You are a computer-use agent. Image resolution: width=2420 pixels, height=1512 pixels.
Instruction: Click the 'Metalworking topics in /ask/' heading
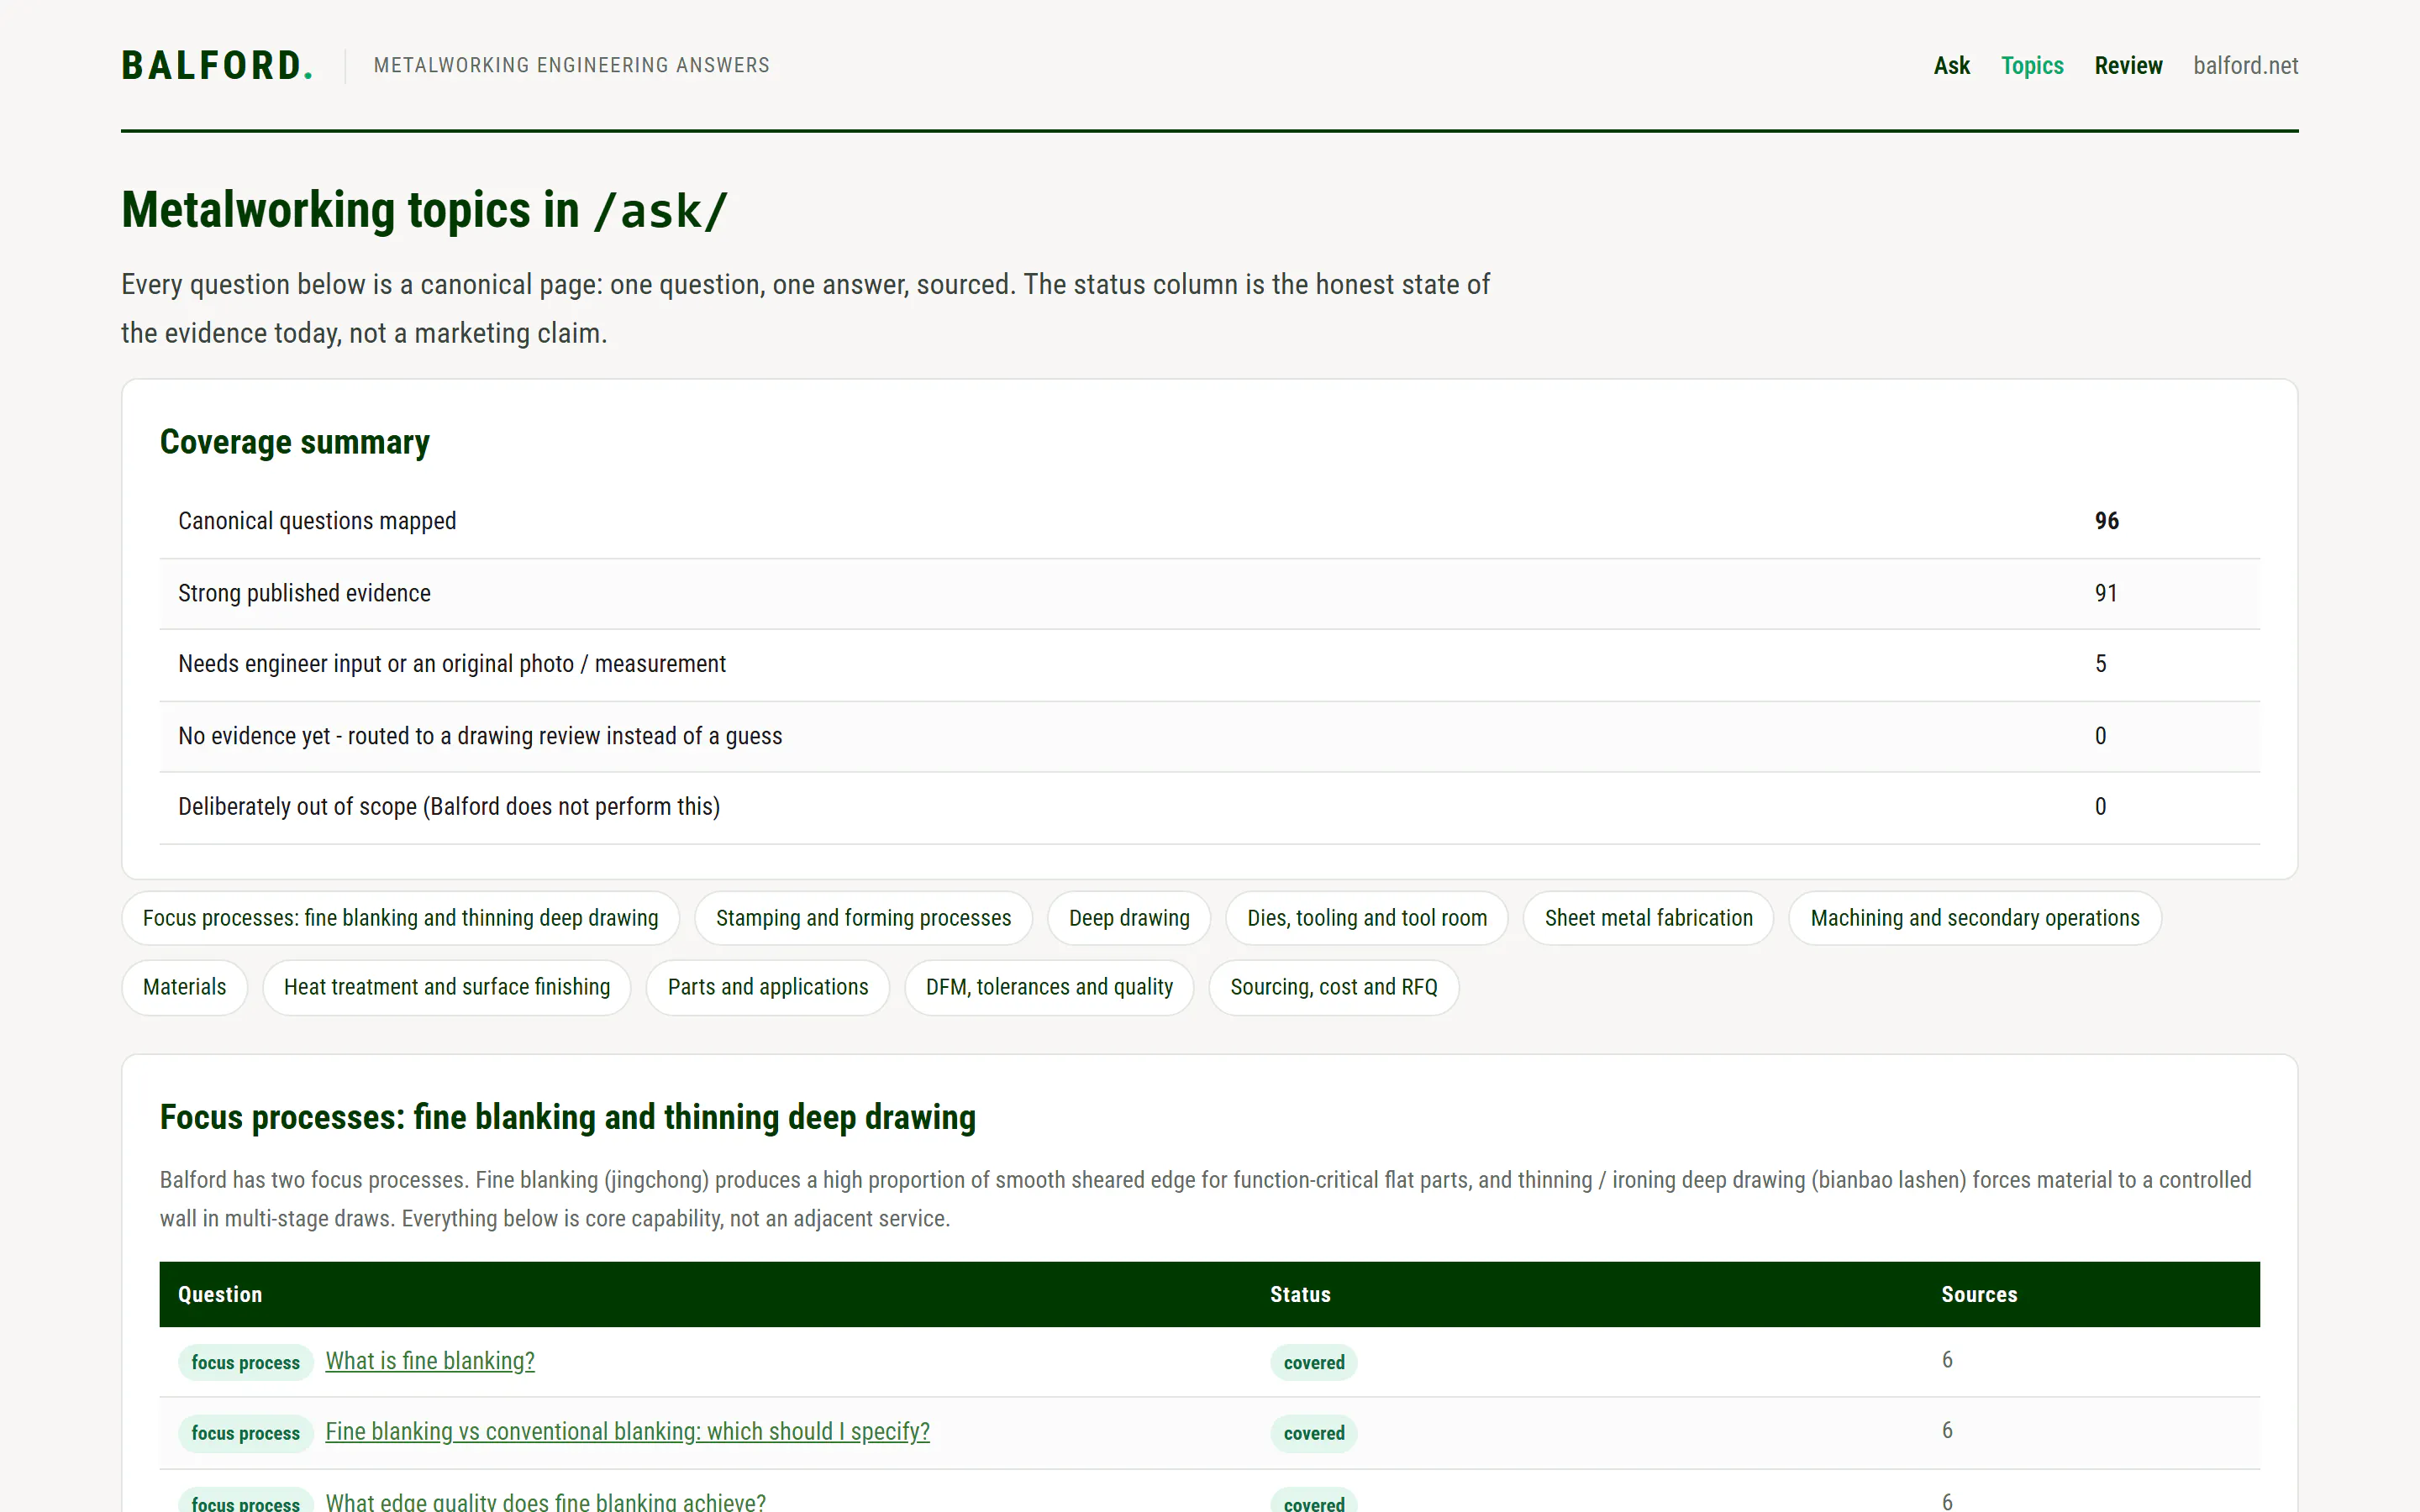424,210
